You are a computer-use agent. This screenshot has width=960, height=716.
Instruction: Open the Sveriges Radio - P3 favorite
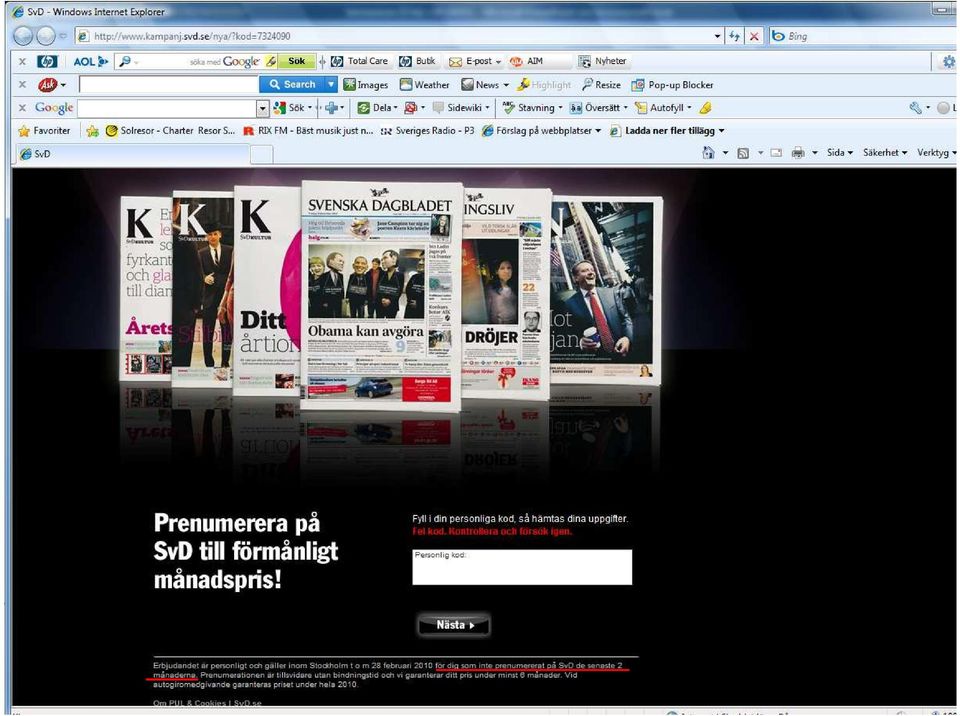[x=427, y=130]
